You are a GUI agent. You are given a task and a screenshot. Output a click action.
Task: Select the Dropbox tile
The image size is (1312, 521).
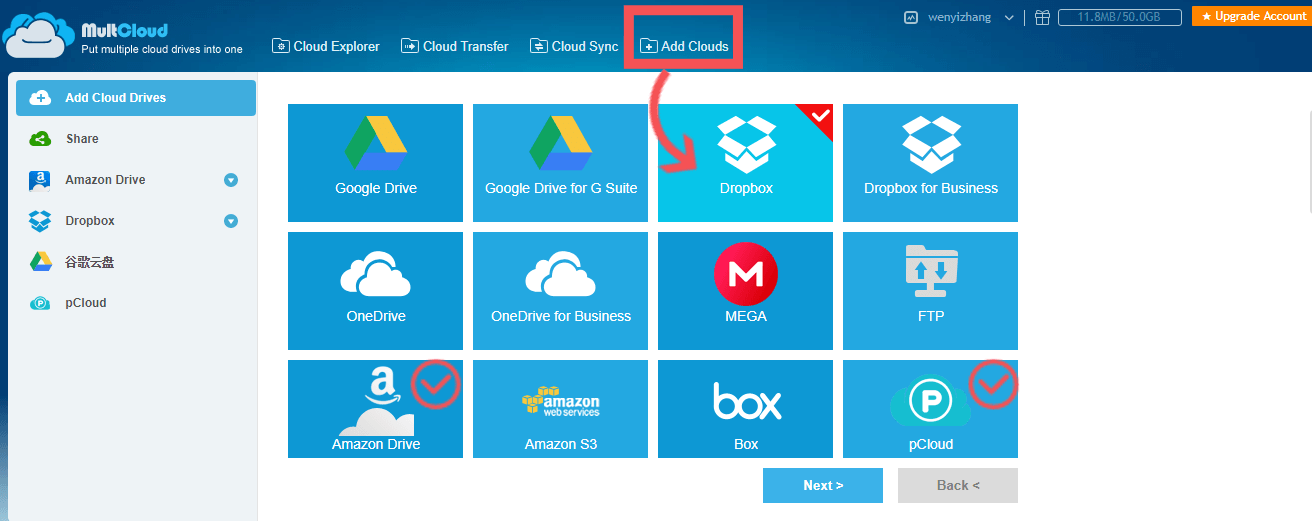(x=745, y=163)
